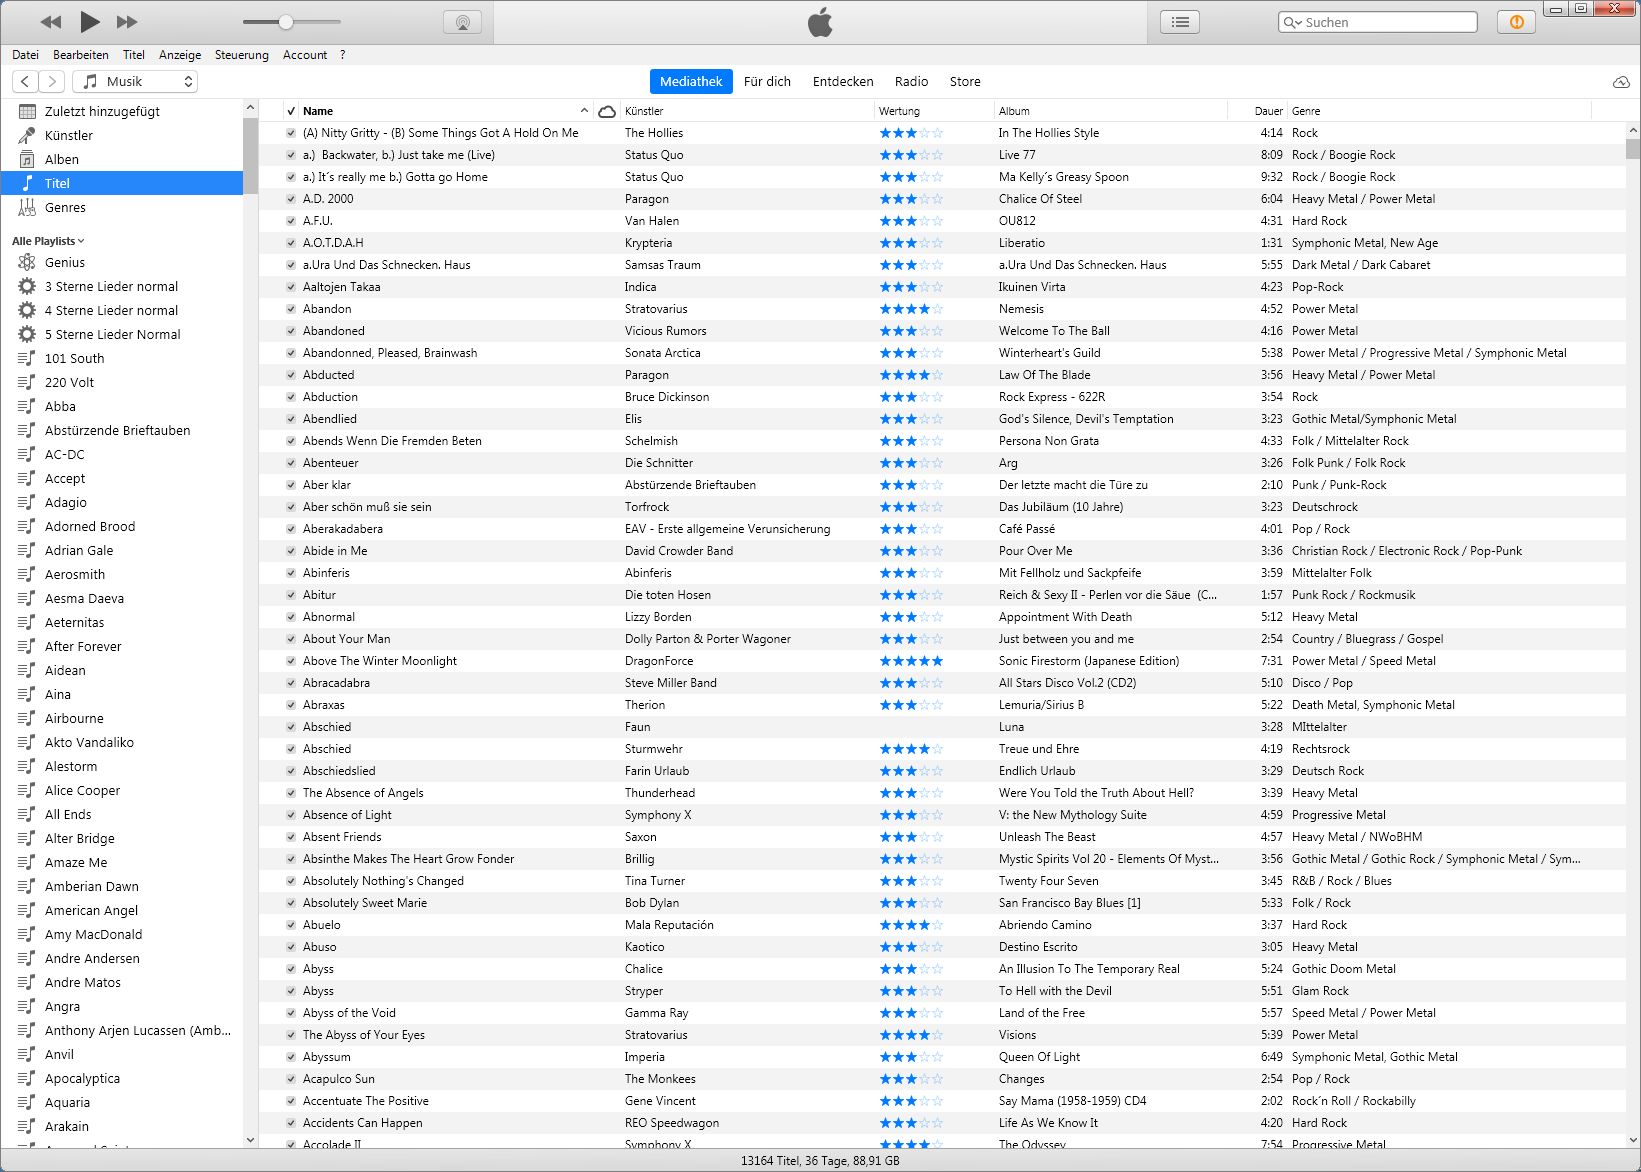Open the Account menu
Viewport: 1641px width, 1172px height.
(305, 55)
